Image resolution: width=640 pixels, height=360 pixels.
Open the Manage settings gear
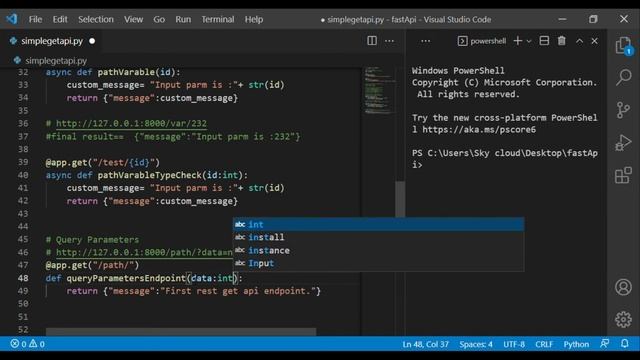tap(623, 319)
